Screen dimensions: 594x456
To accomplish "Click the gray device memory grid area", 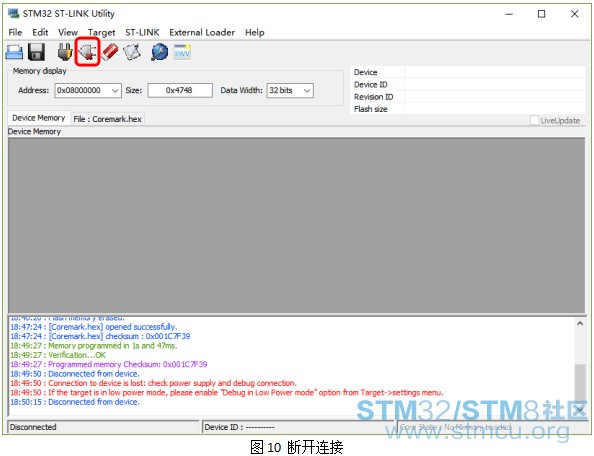I will pos(296,226).
